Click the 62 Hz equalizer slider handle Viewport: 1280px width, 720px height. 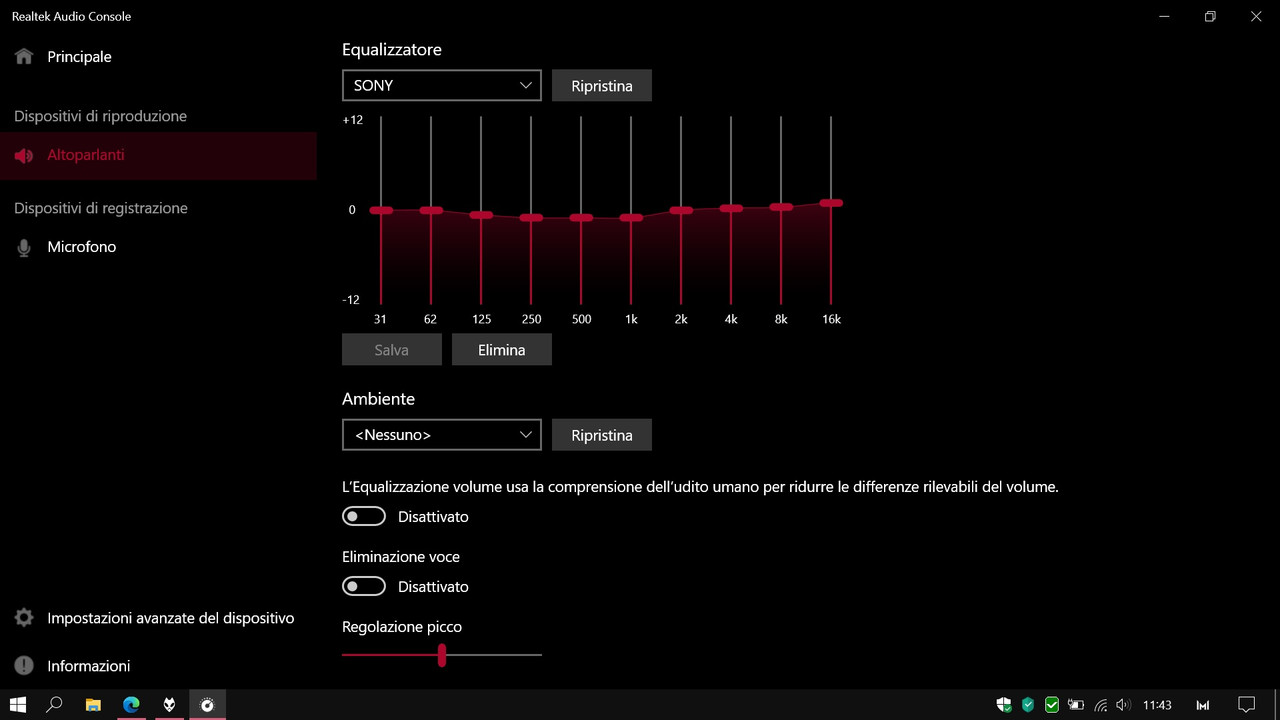(x=431, y=210)
